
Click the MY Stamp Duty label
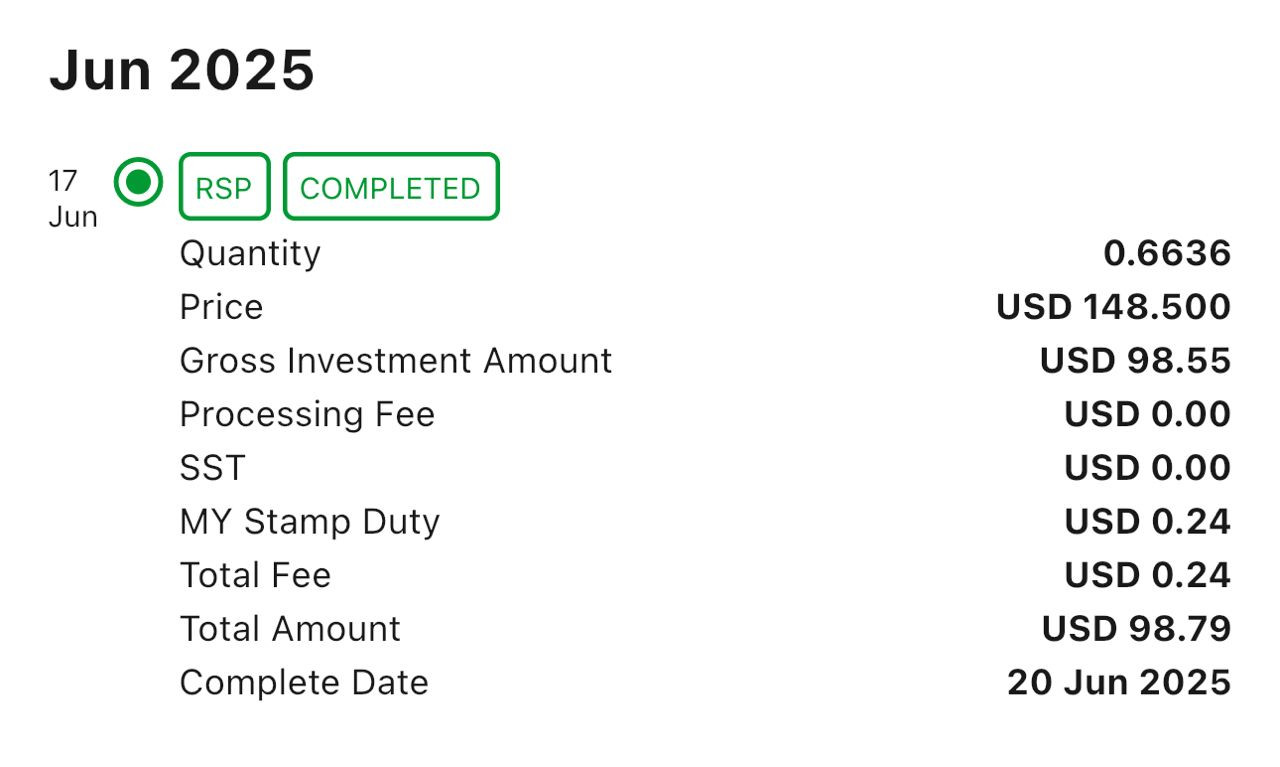[309, 522]
